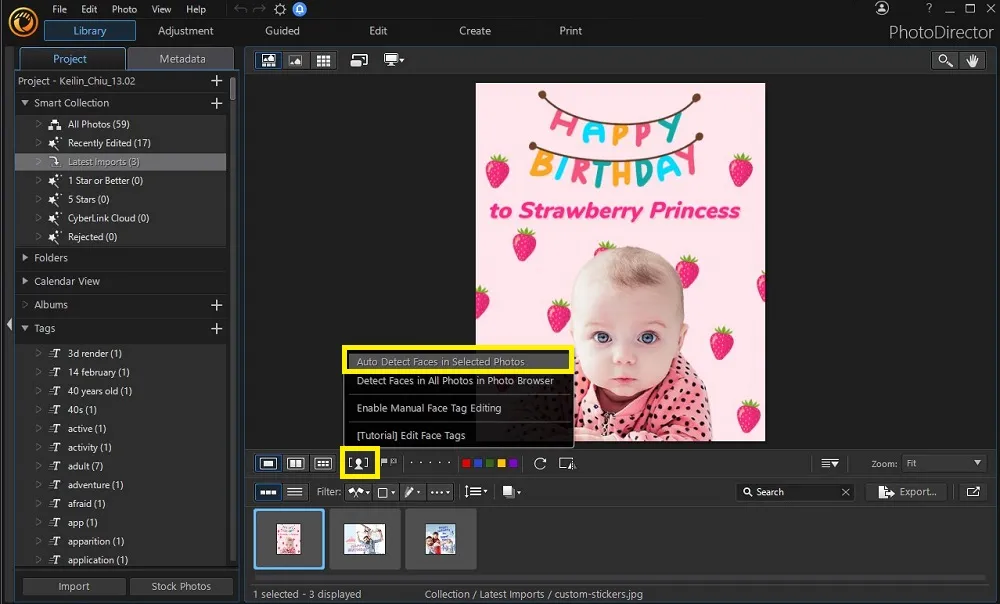Expand the Folders section
Viewport: 1000px width, 604px height.
[x=46, y=258]
